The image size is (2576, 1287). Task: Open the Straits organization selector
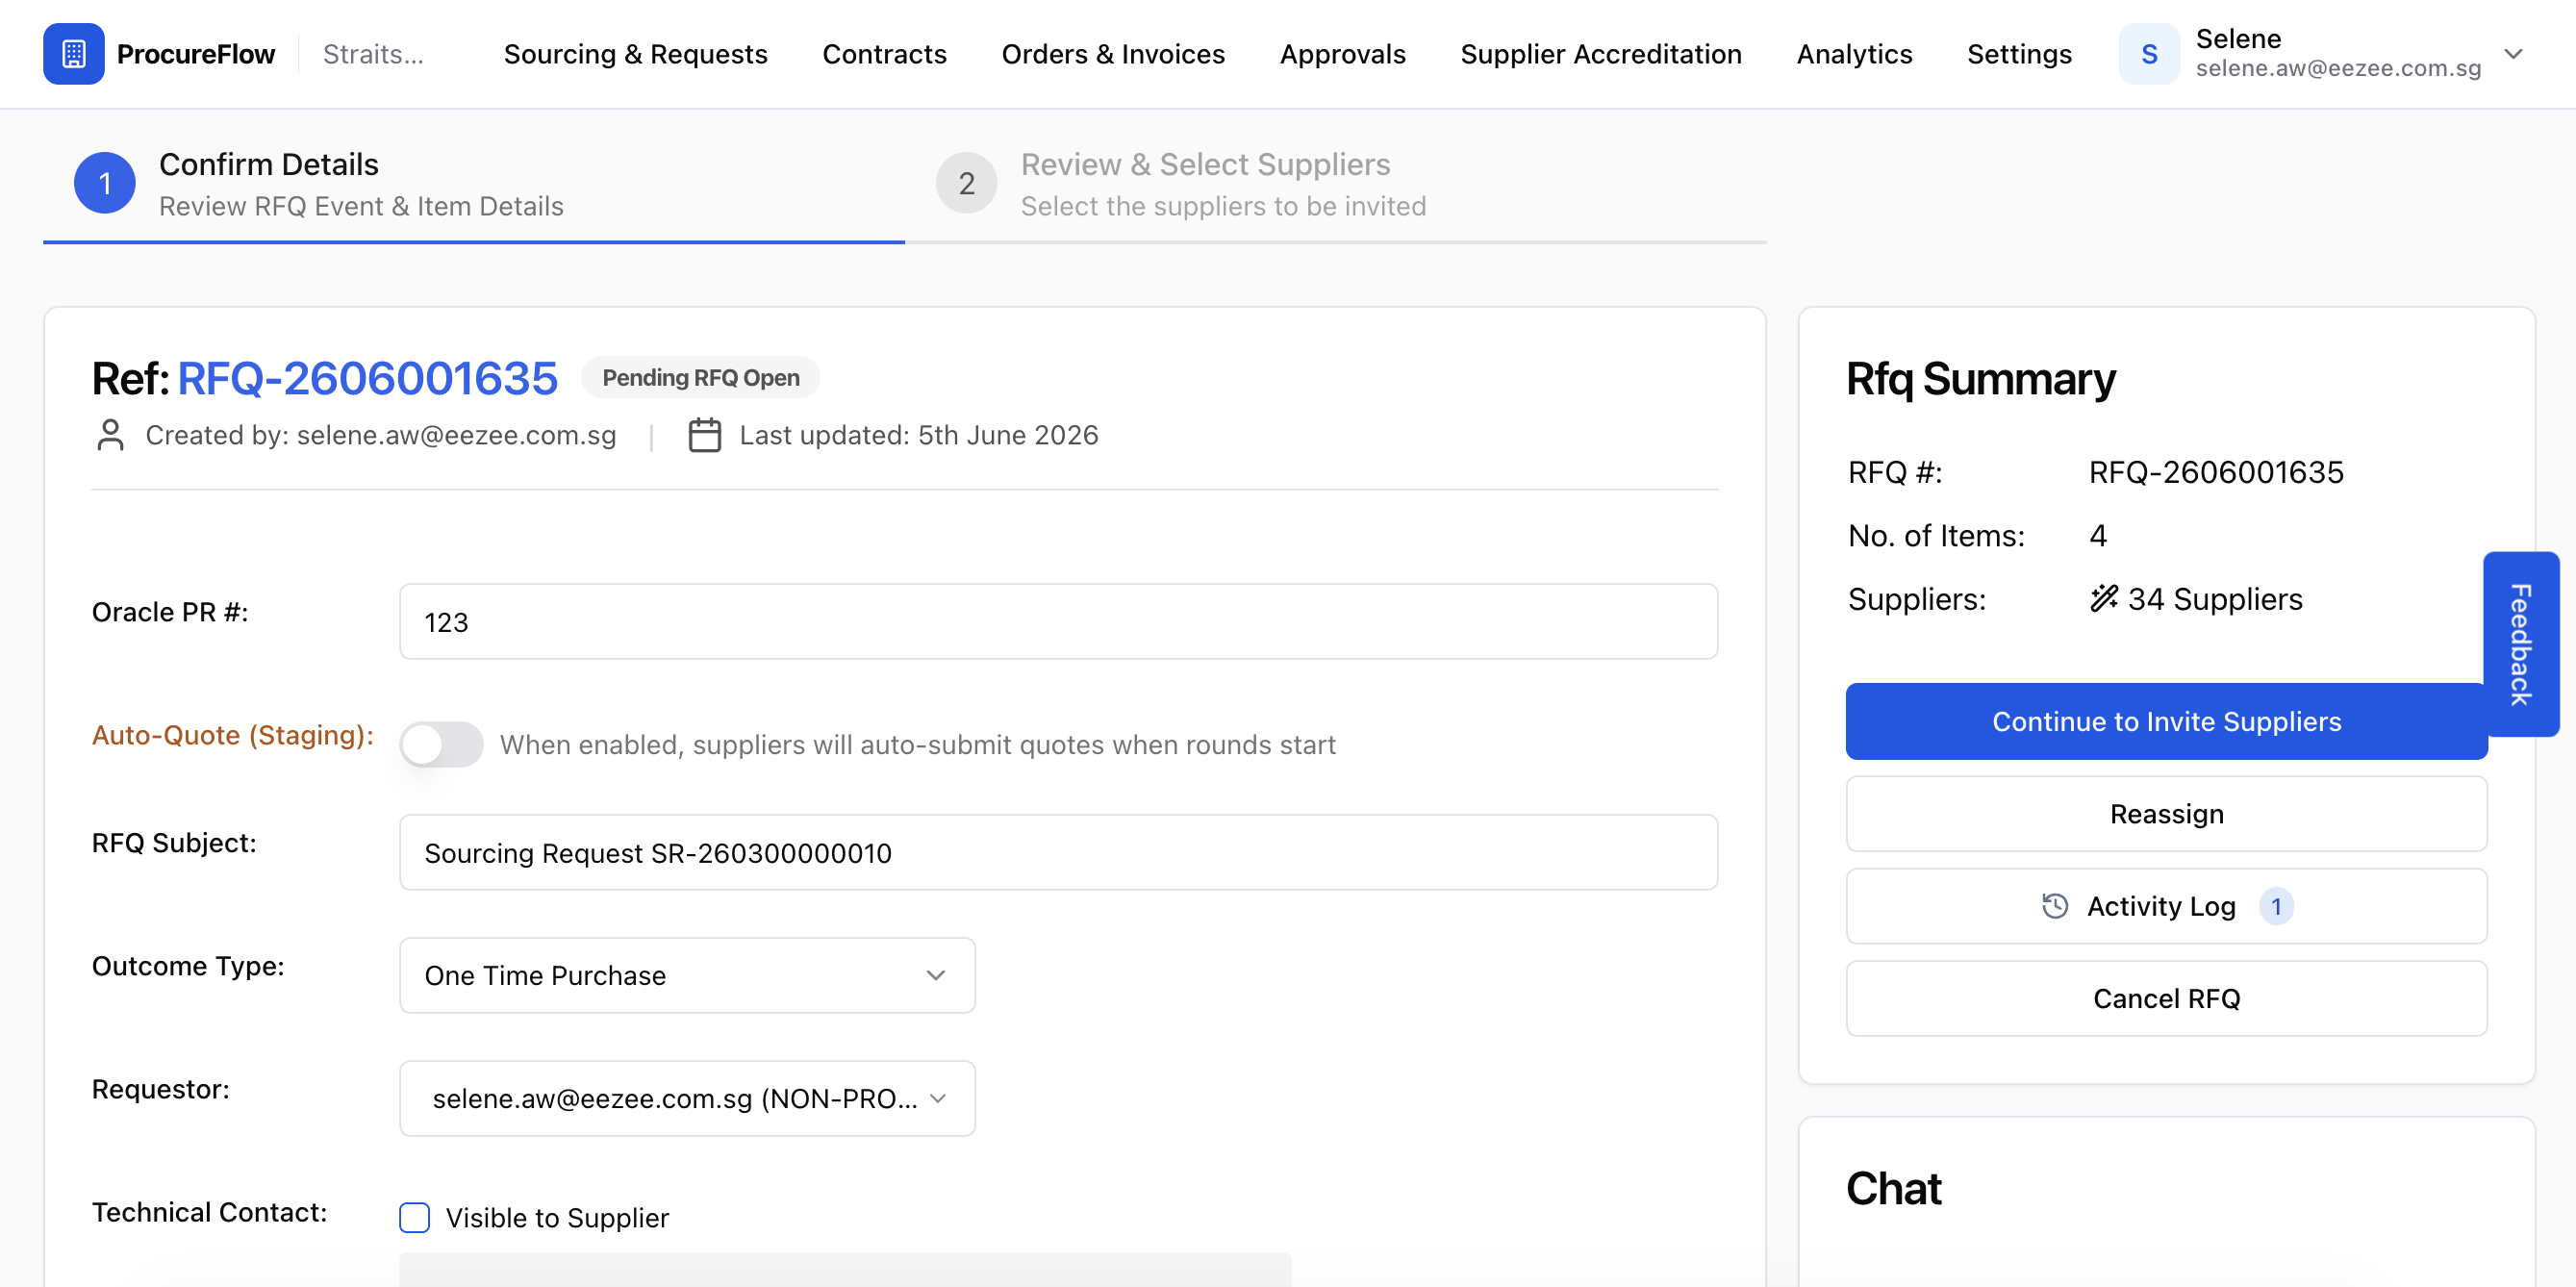[373, 54]
